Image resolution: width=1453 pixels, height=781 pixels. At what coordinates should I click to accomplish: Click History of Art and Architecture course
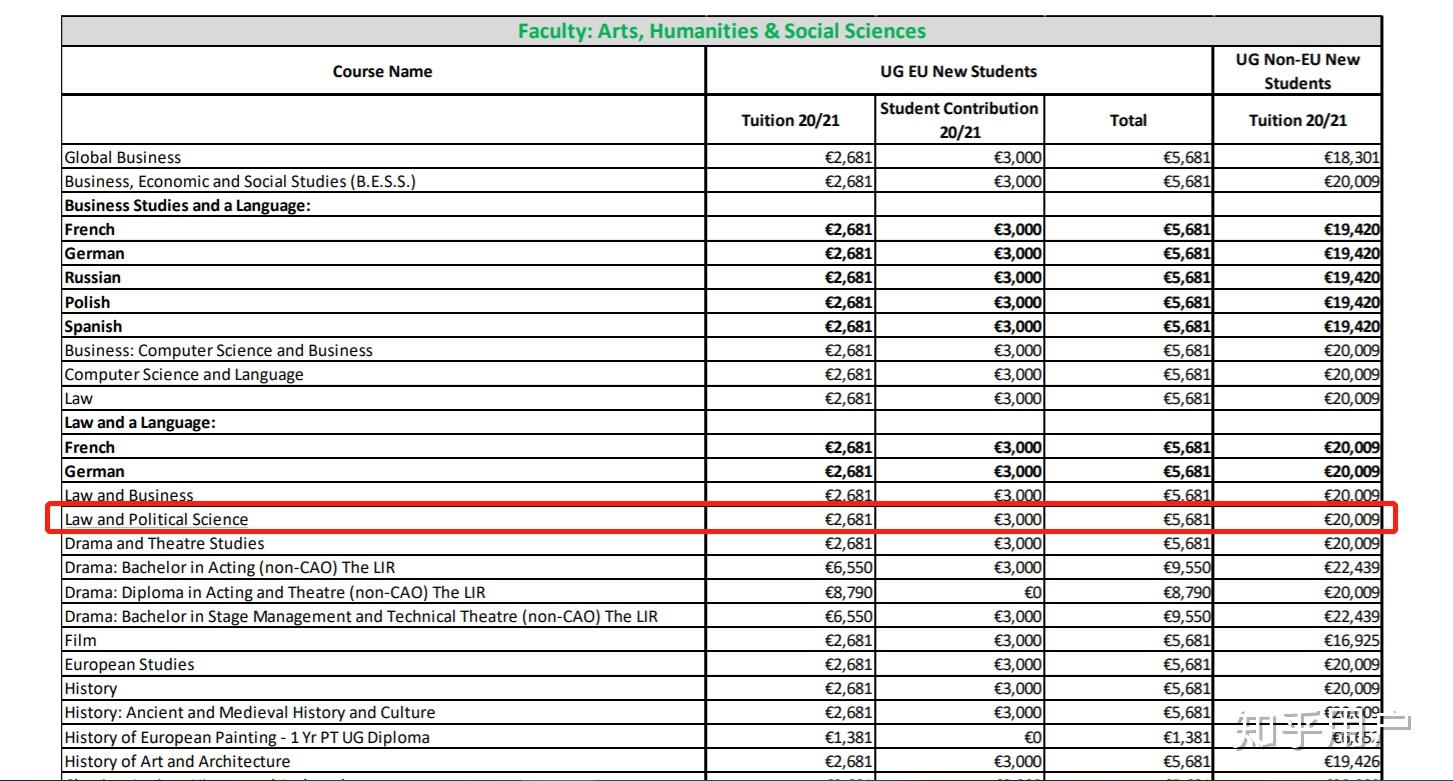177,761
